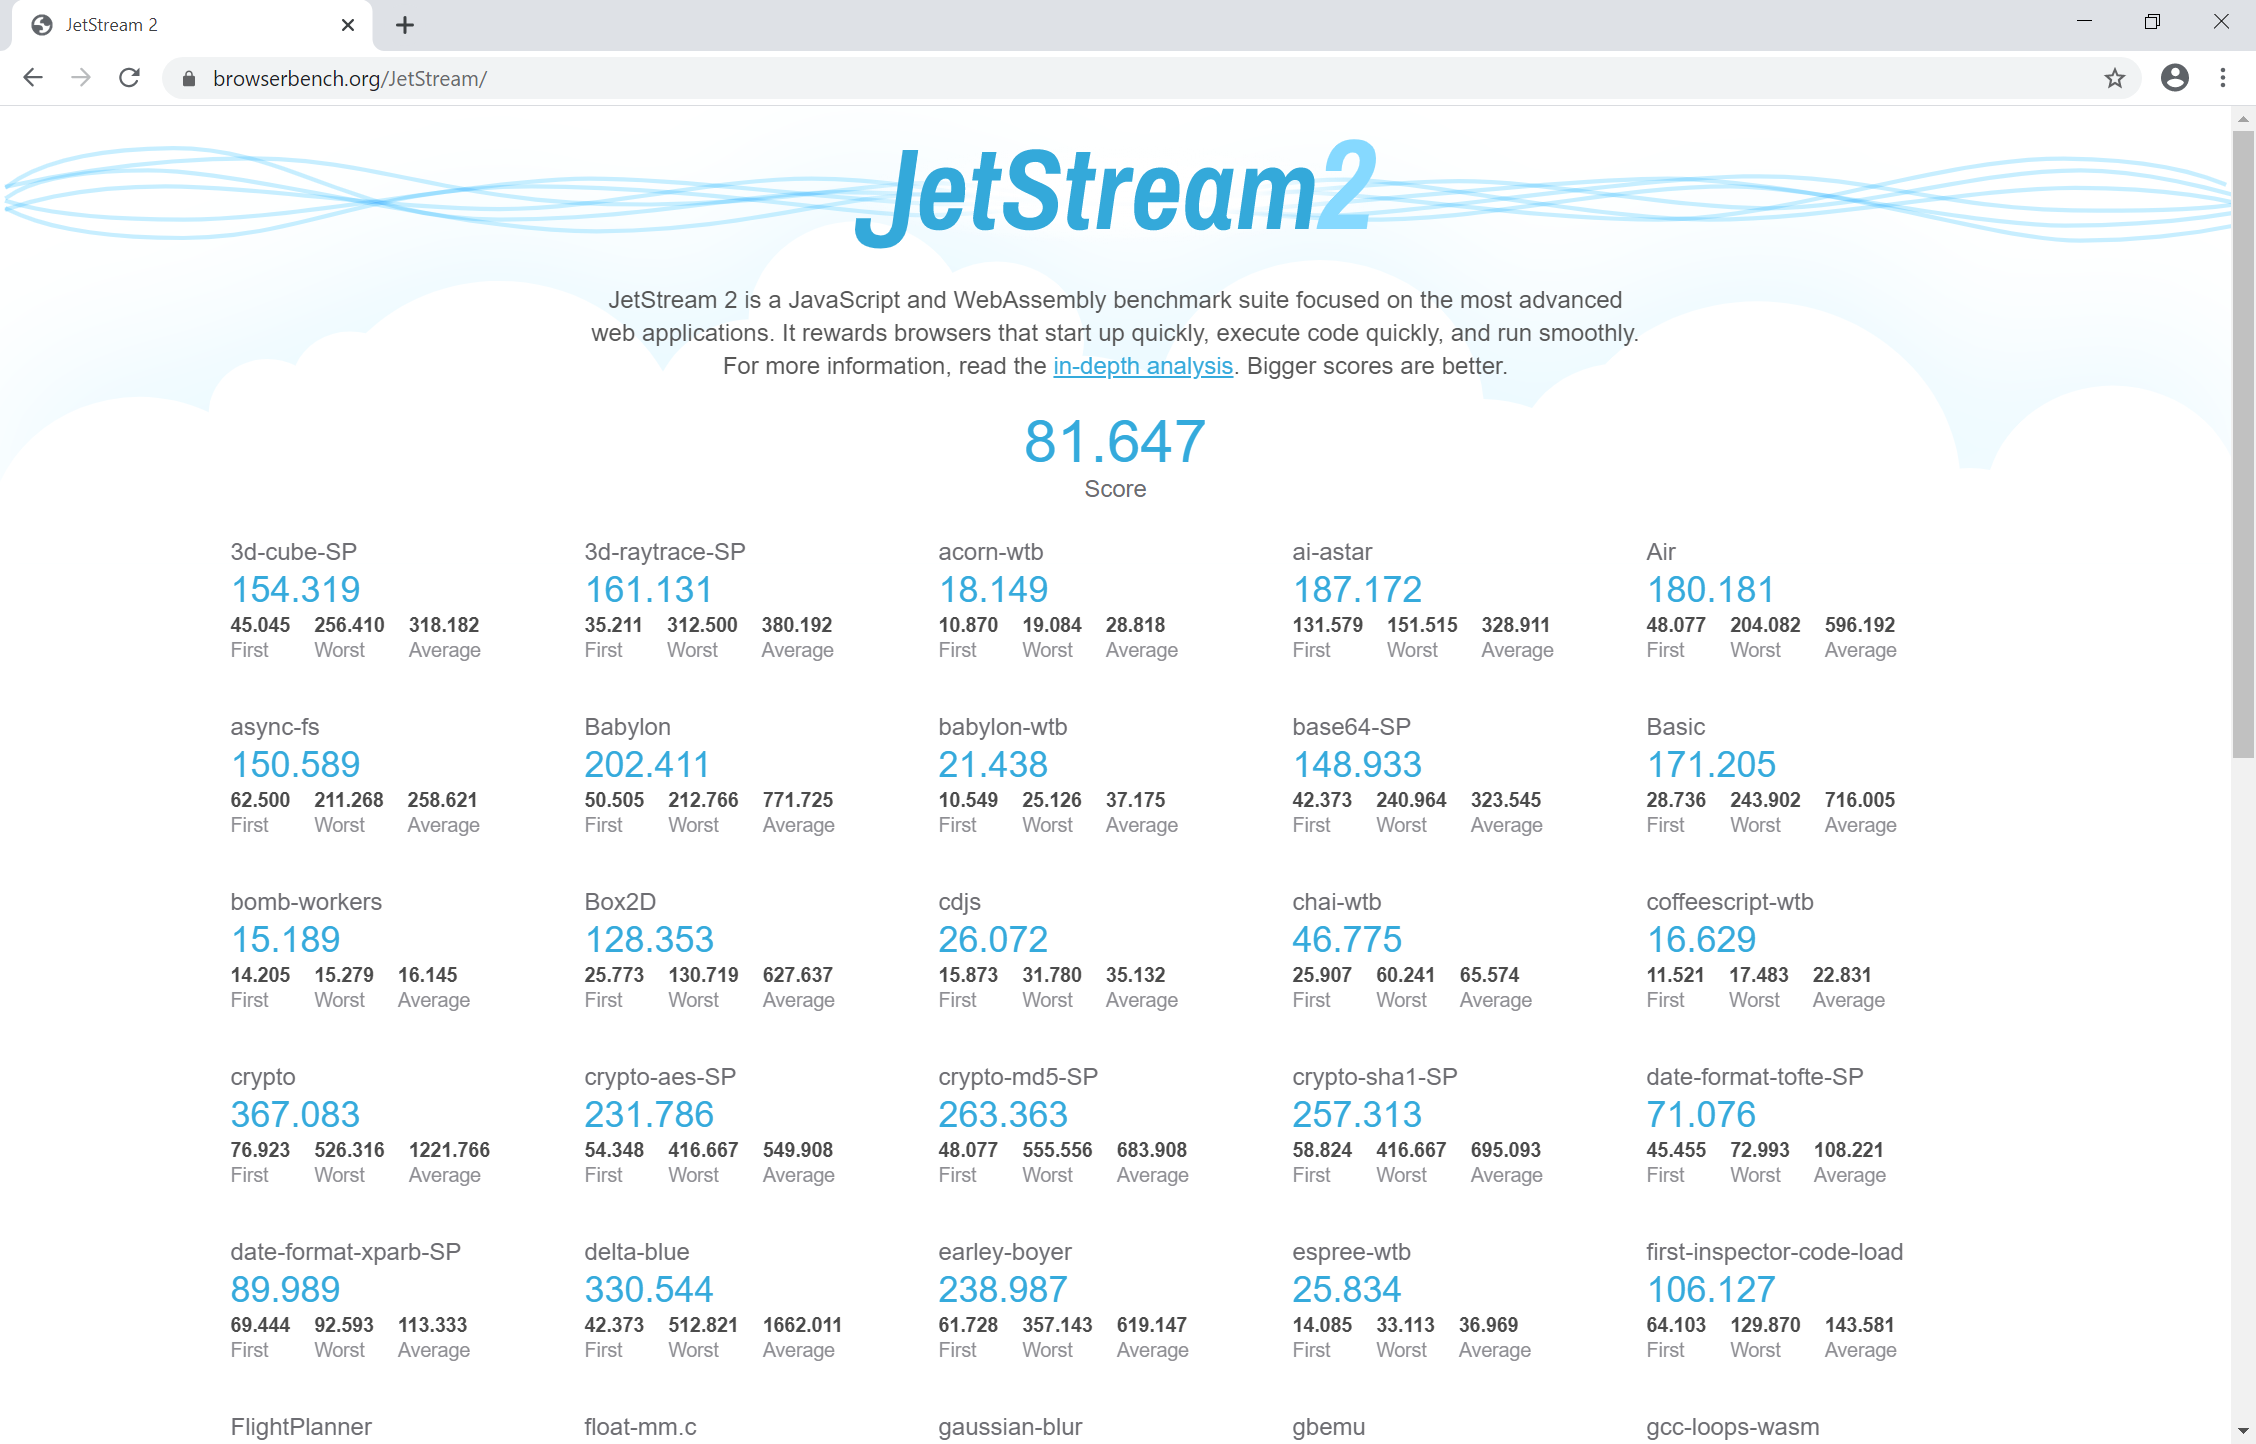This screenshot has width=2256, height=1444.
Task: Click the overall score 81.647
Action: tap(1115, 441)
